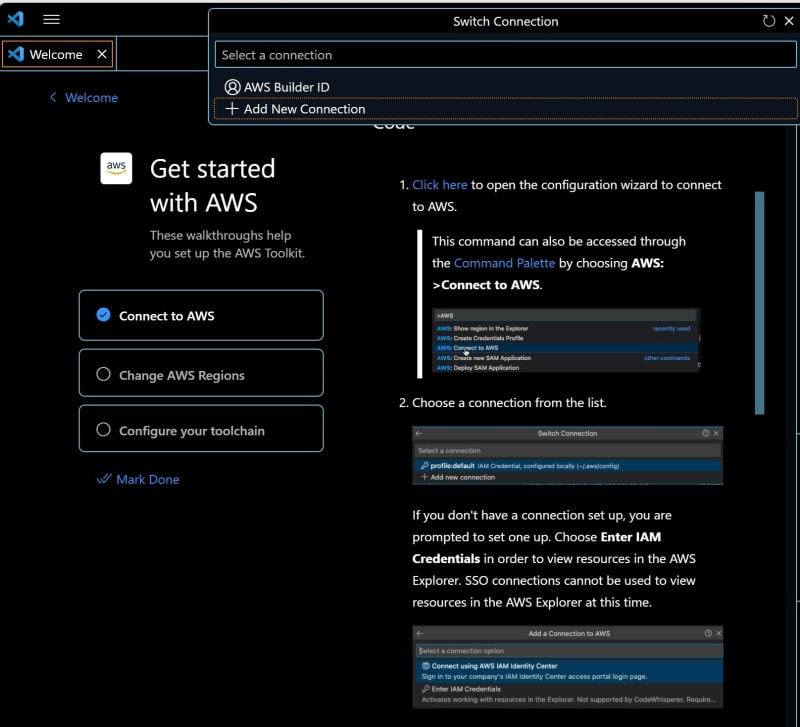Switch to the Welcome tab

(x=57, y=54)
